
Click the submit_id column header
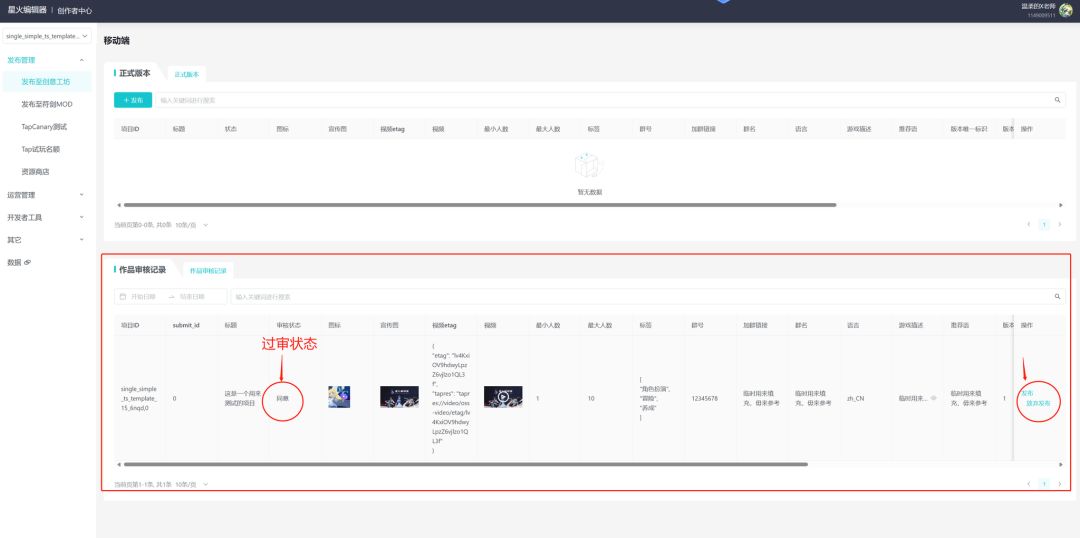click(186, 324)
